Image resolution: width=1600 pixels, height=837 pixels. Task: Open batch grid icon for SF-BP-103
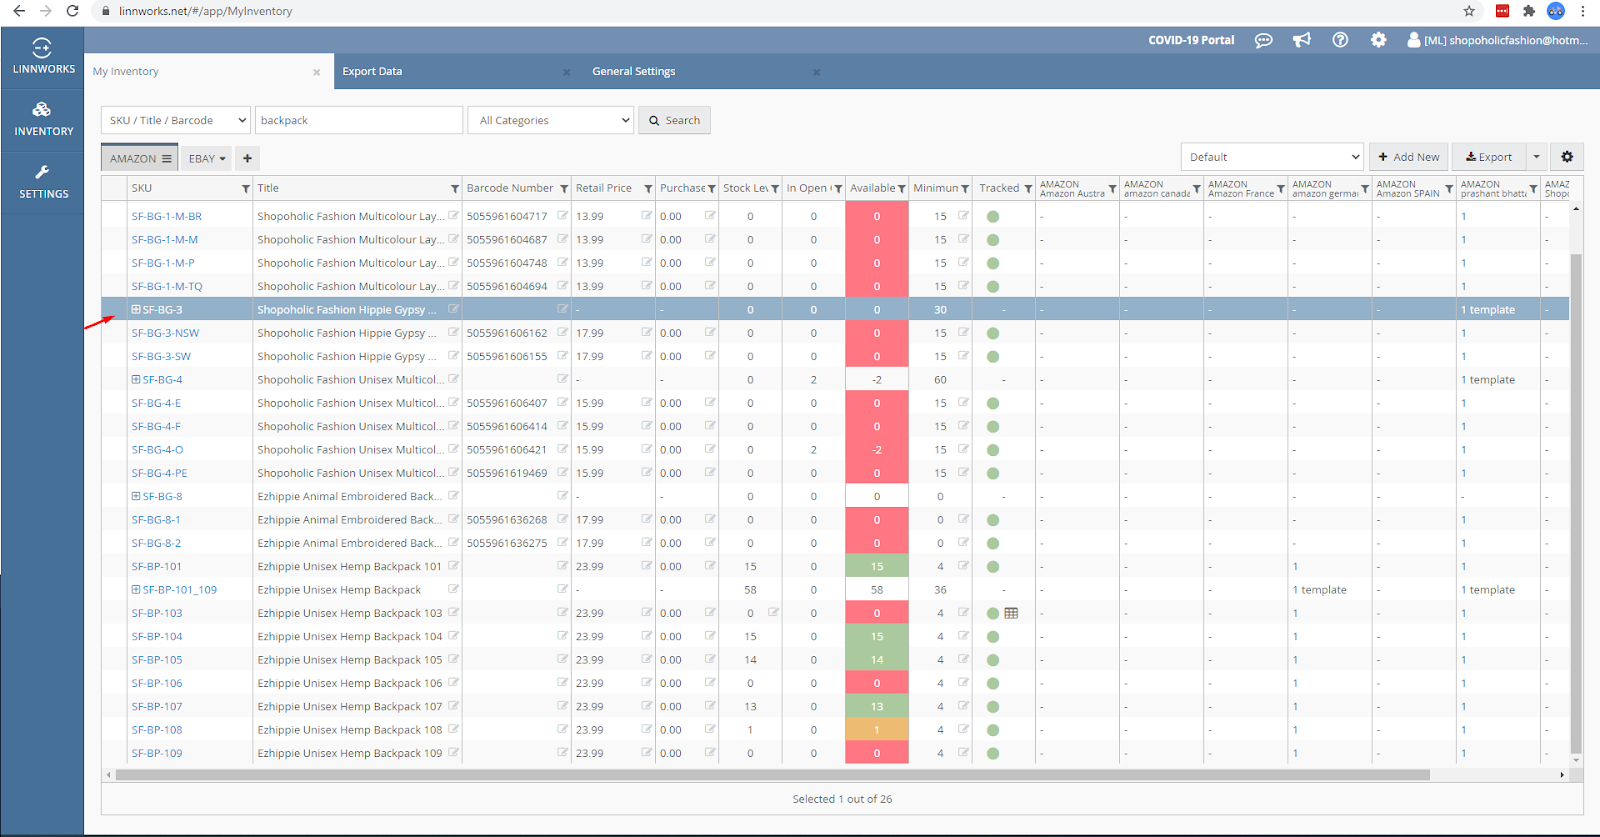coord(1011,613)
